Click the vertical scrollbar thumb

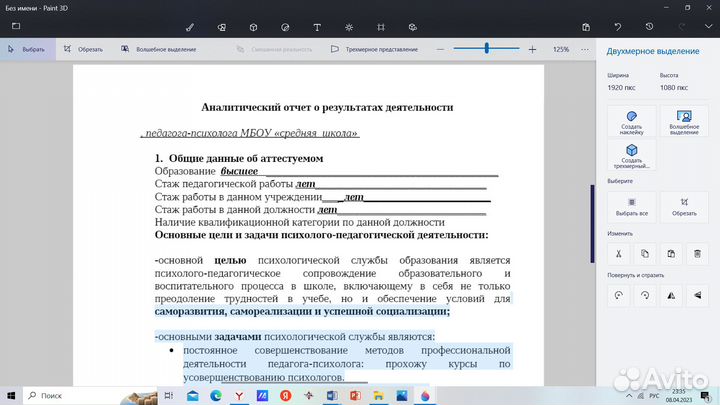click(592, 224)
